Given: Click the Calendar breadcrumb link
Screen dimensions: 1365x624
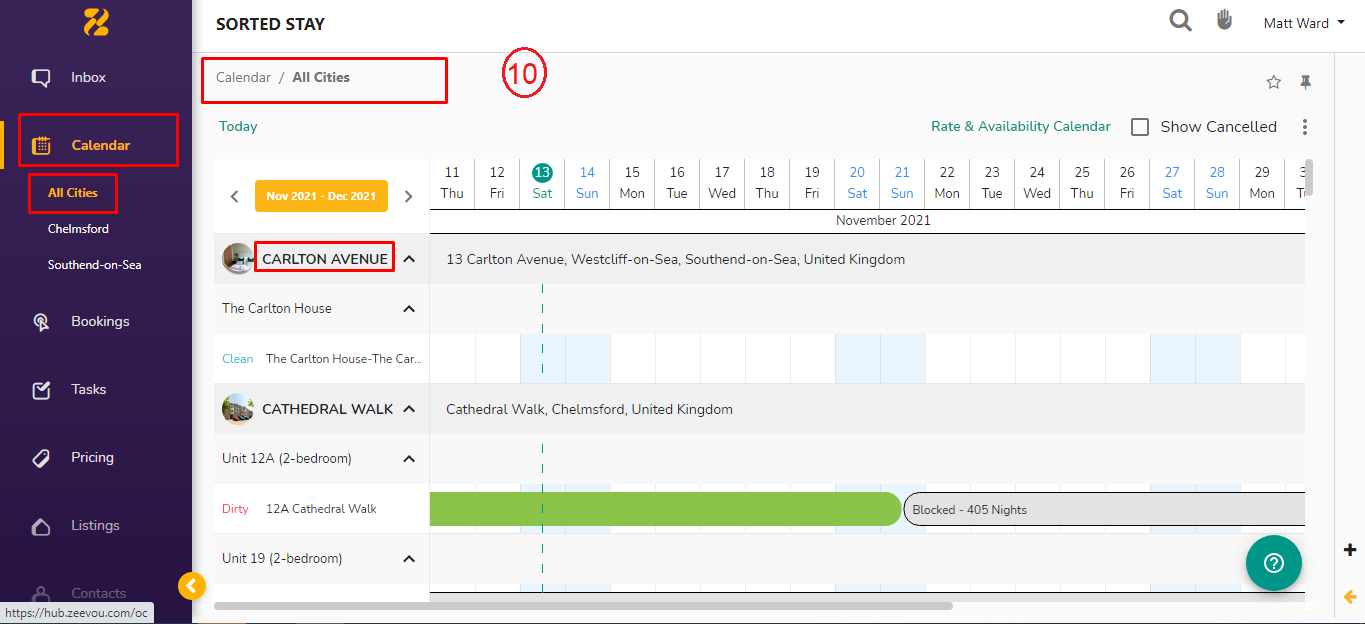Looking at the screenshot, I should [243, 77].
